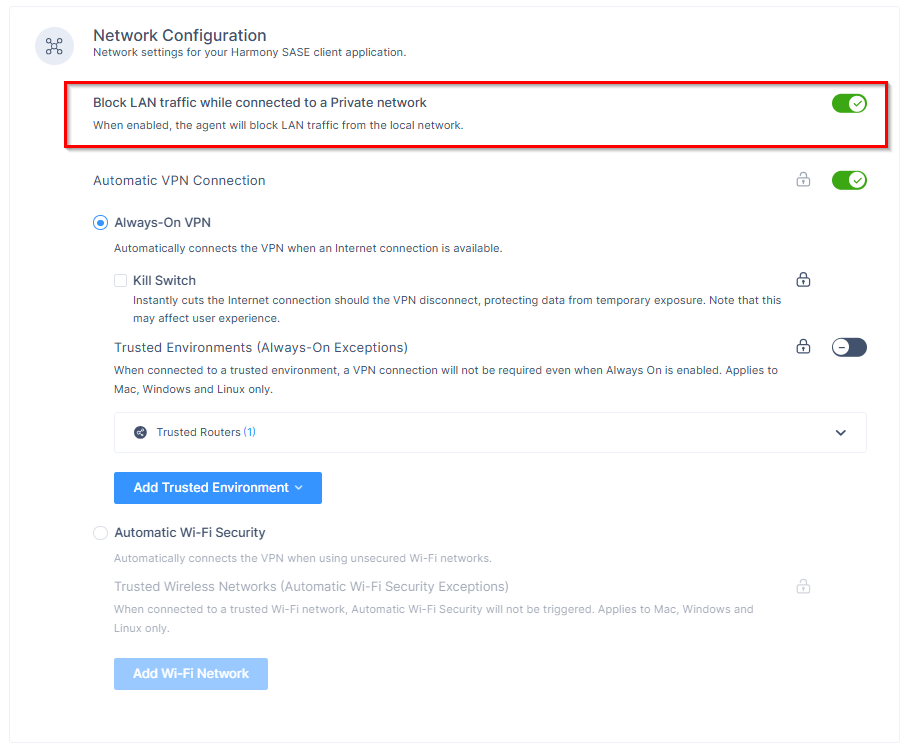Expand the Trusted Routers row chevron
The width and height of the screenshot is (910, 752).
(840, 433)
